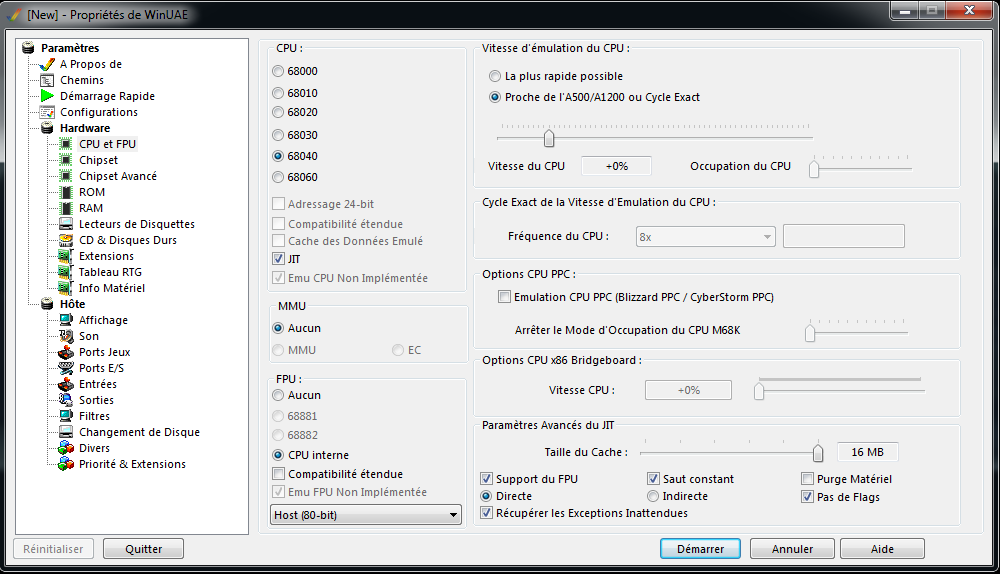Open the Configurations page
The image size is (1000, 574).
[x=99, y=112]
